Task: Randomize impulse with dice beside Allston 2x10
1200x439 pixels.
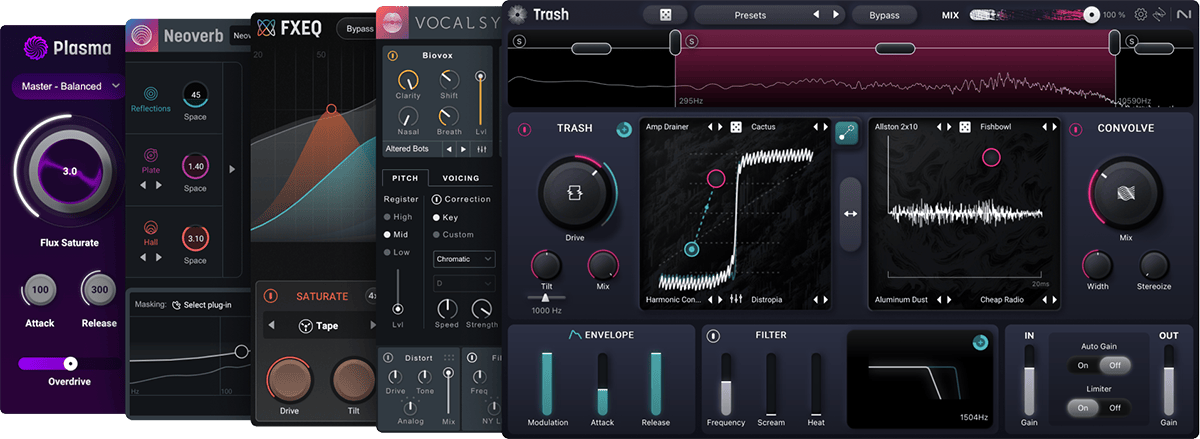Action: (966, 127)
